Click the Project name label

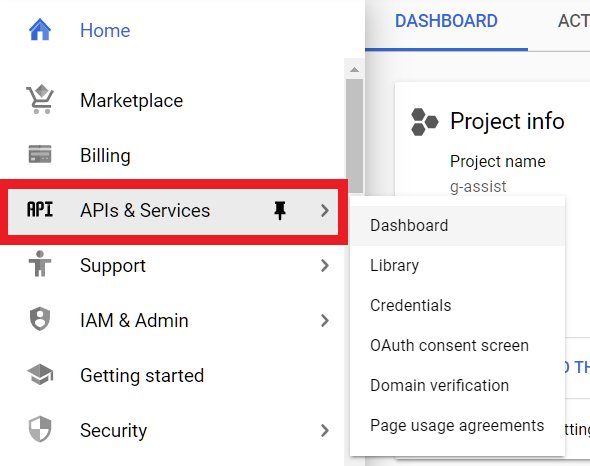[497, 161]
